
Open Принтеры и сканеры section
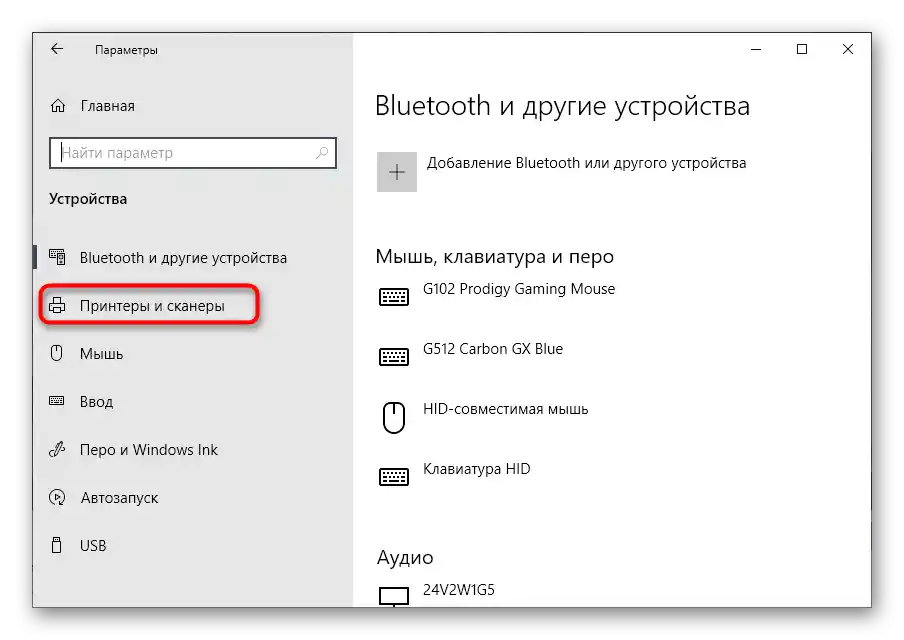152,306
